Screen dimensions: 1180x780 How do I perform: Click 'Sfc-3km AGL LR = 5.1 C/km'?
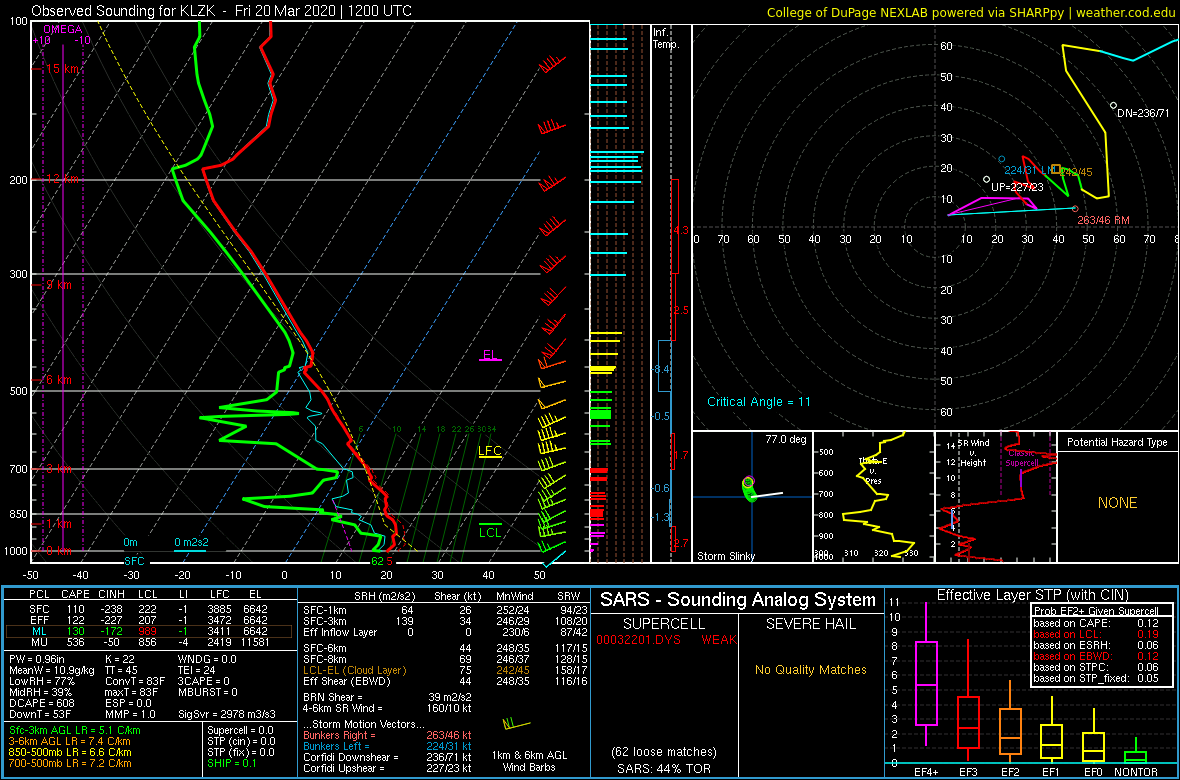(x=75, y=730)
